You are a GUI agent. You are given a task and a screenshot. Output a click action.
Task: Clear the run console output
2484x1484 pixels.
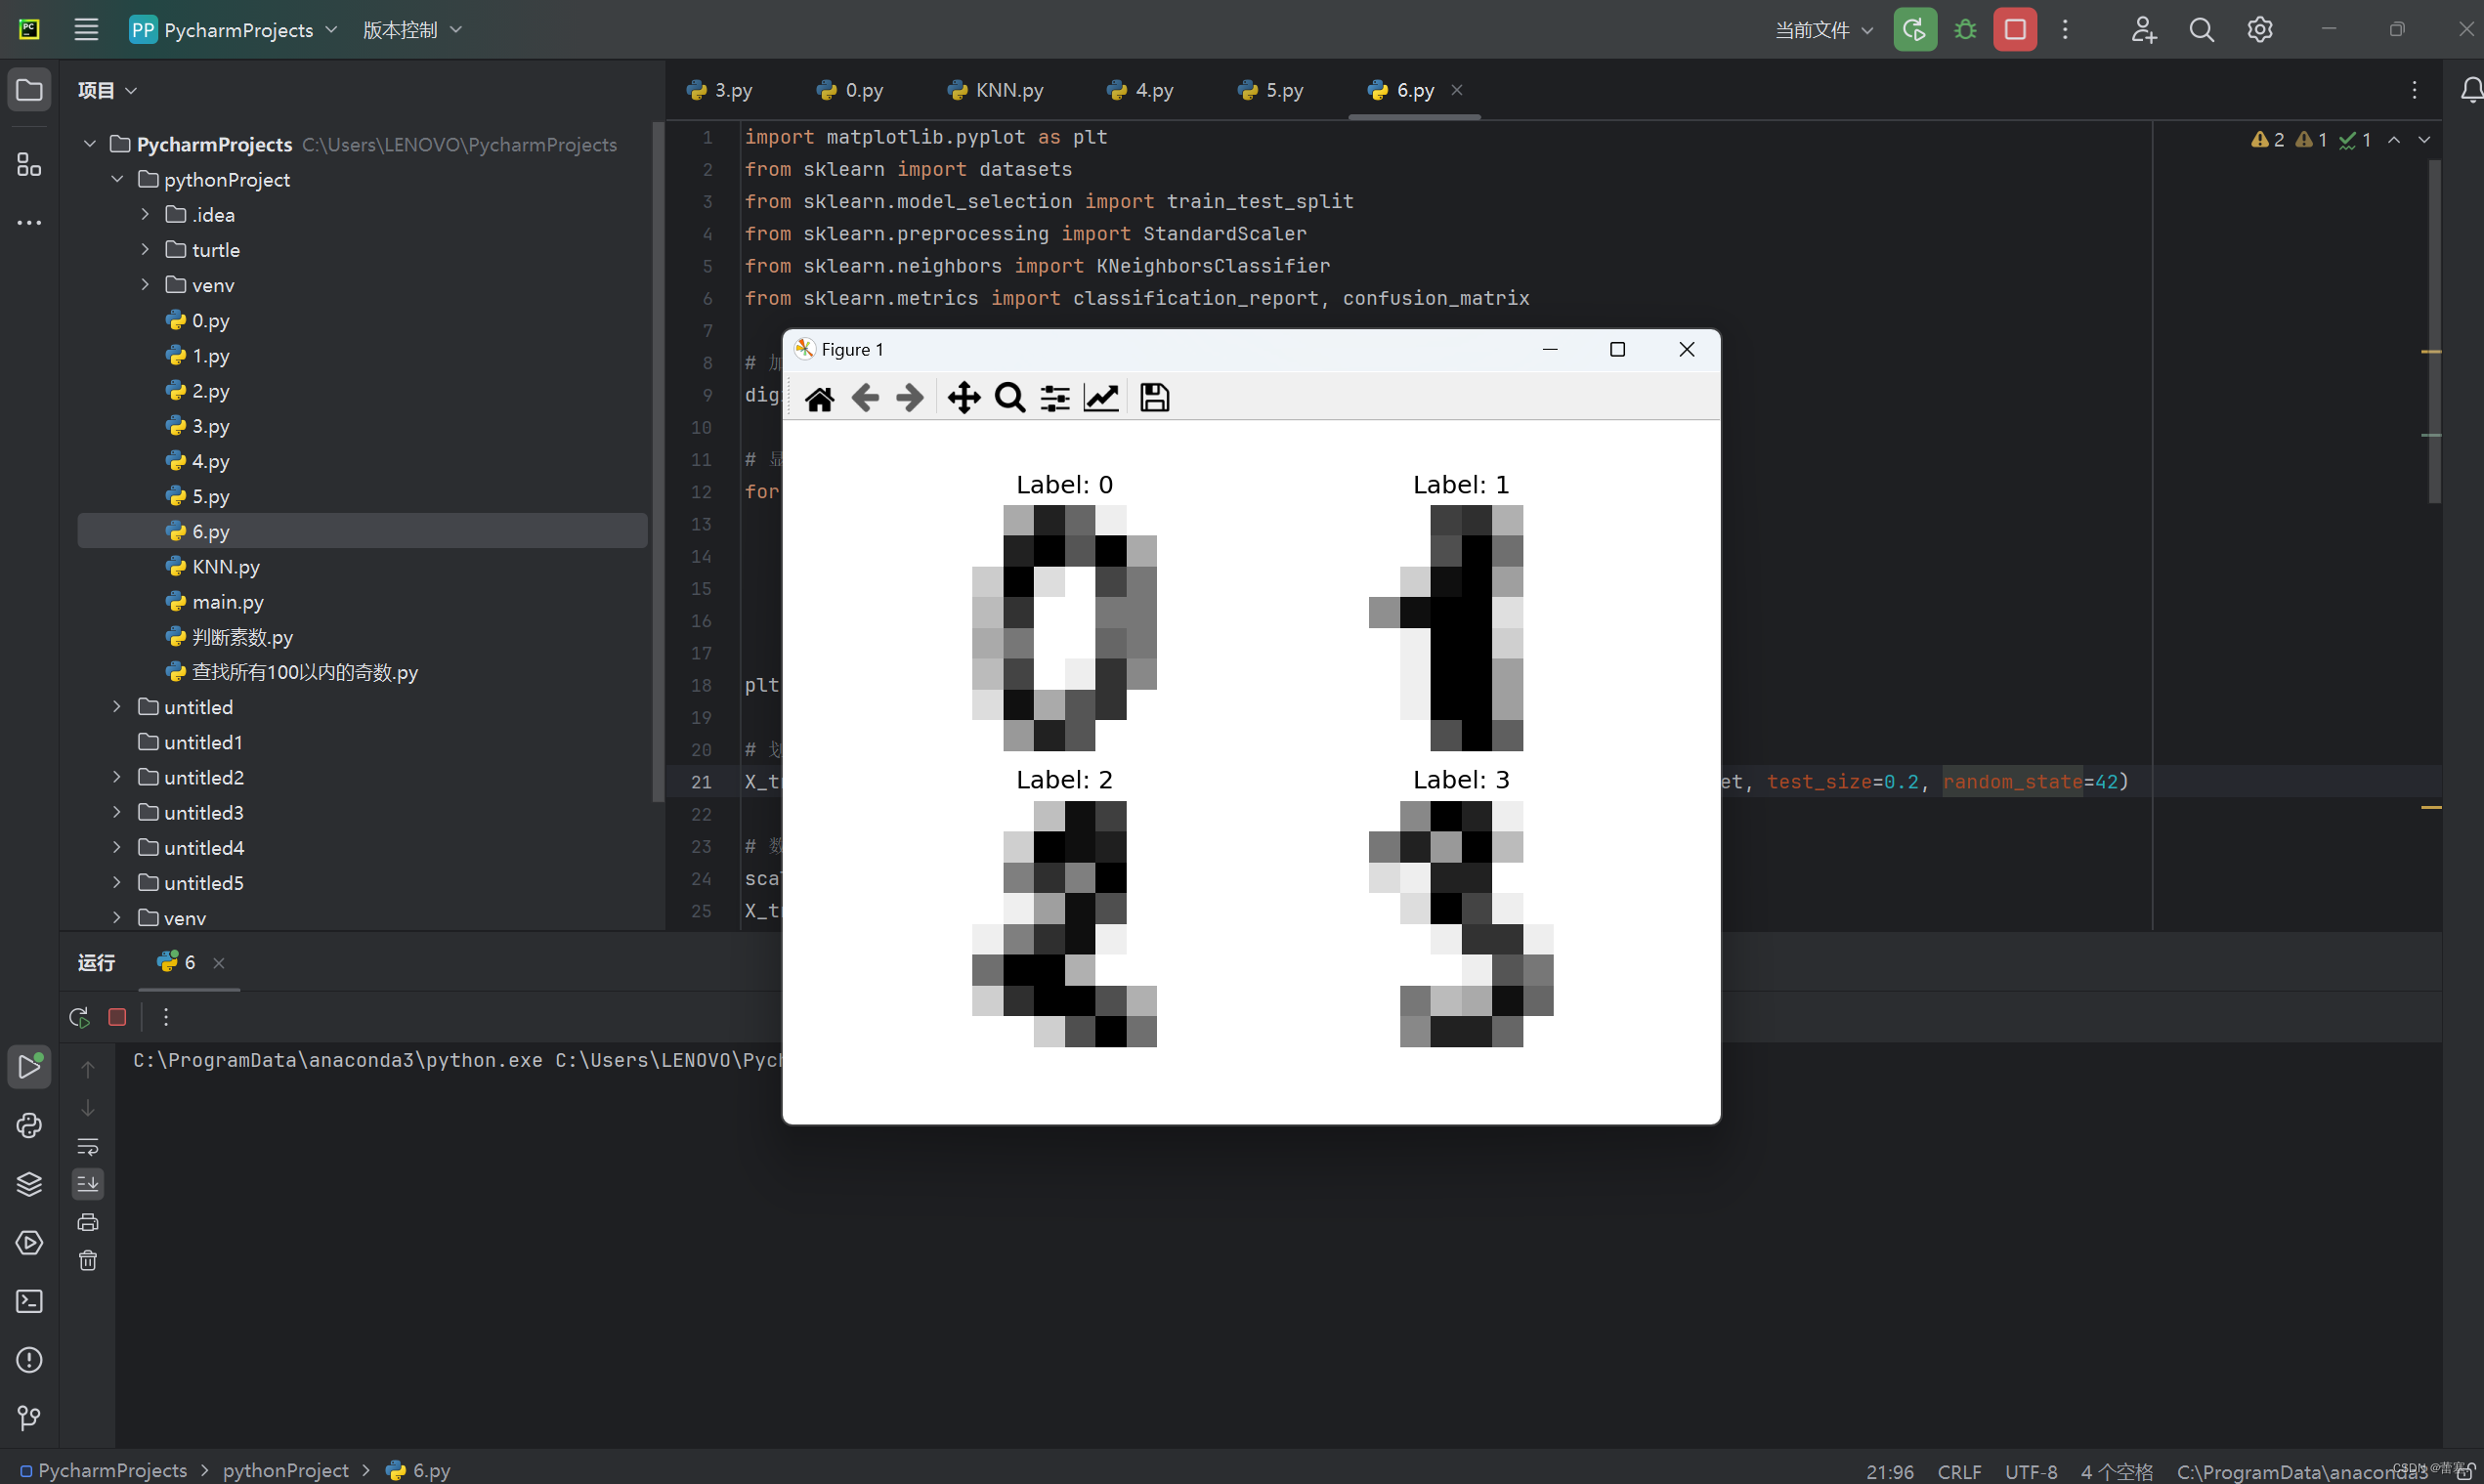(x=88, y=1260)
